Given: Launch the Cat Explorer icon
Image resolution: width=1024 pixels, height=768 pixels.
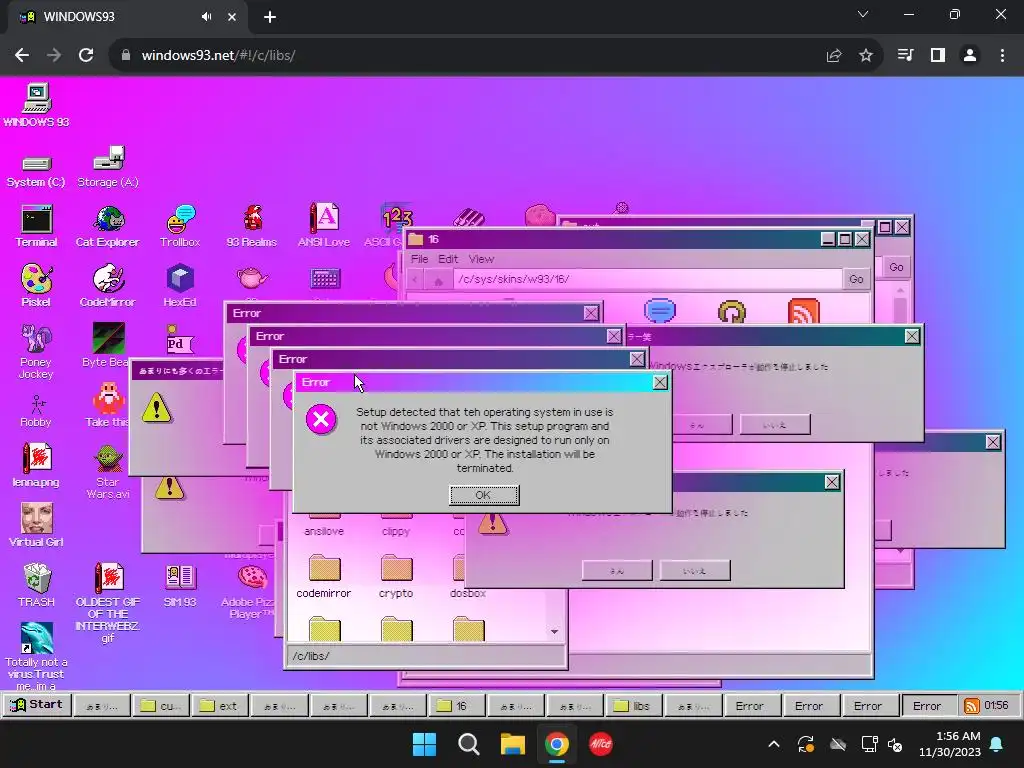Looking at the screenshot, I should click(x=108, y=226).
